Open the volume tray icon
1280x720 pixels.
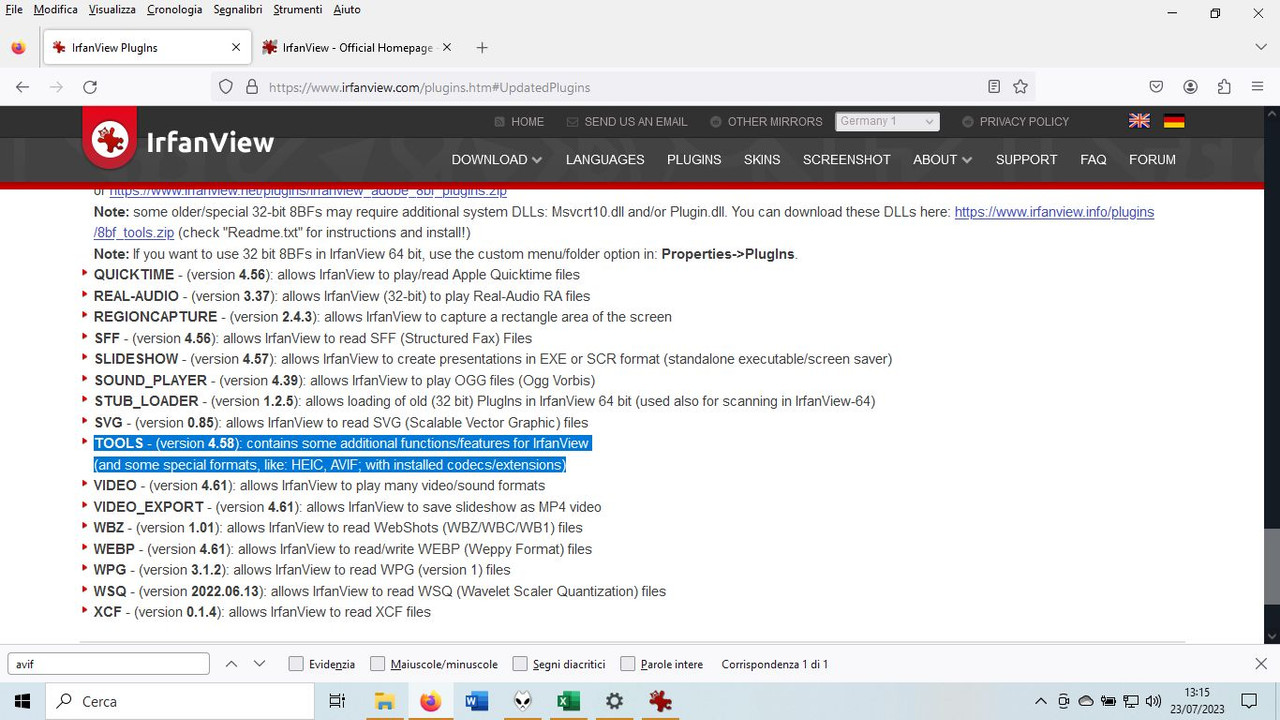[1153, 701]
